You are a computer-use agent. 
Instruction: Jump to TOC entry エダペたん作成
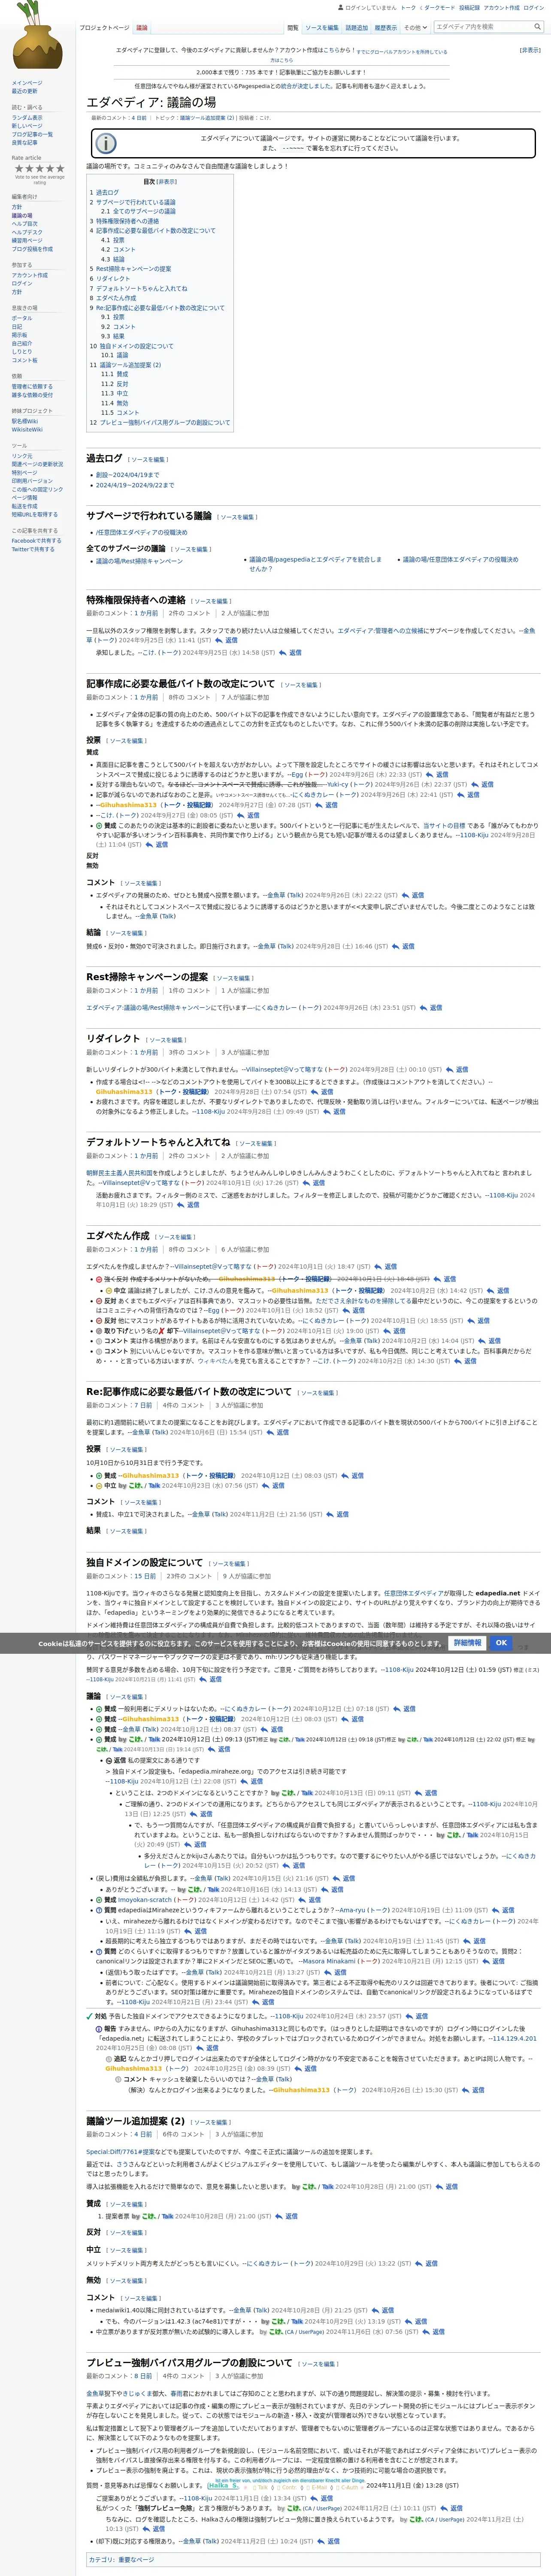[x=116, y=298]
